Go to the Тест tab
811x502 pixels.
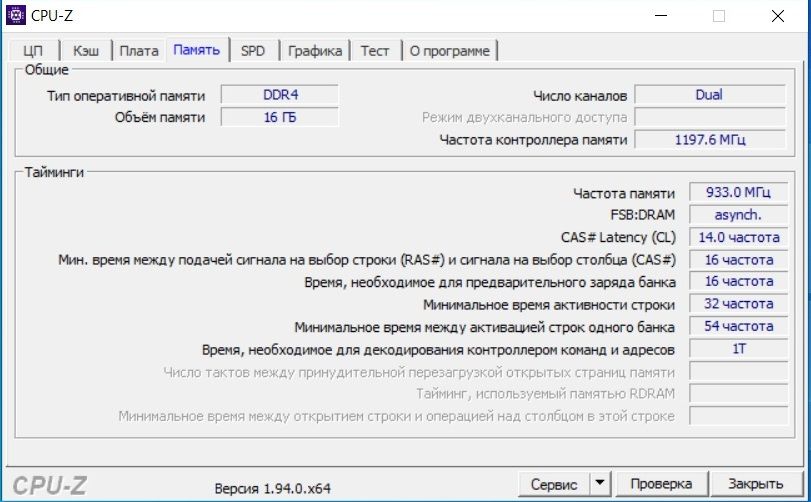pyautogui.click(x=375, y=51)
